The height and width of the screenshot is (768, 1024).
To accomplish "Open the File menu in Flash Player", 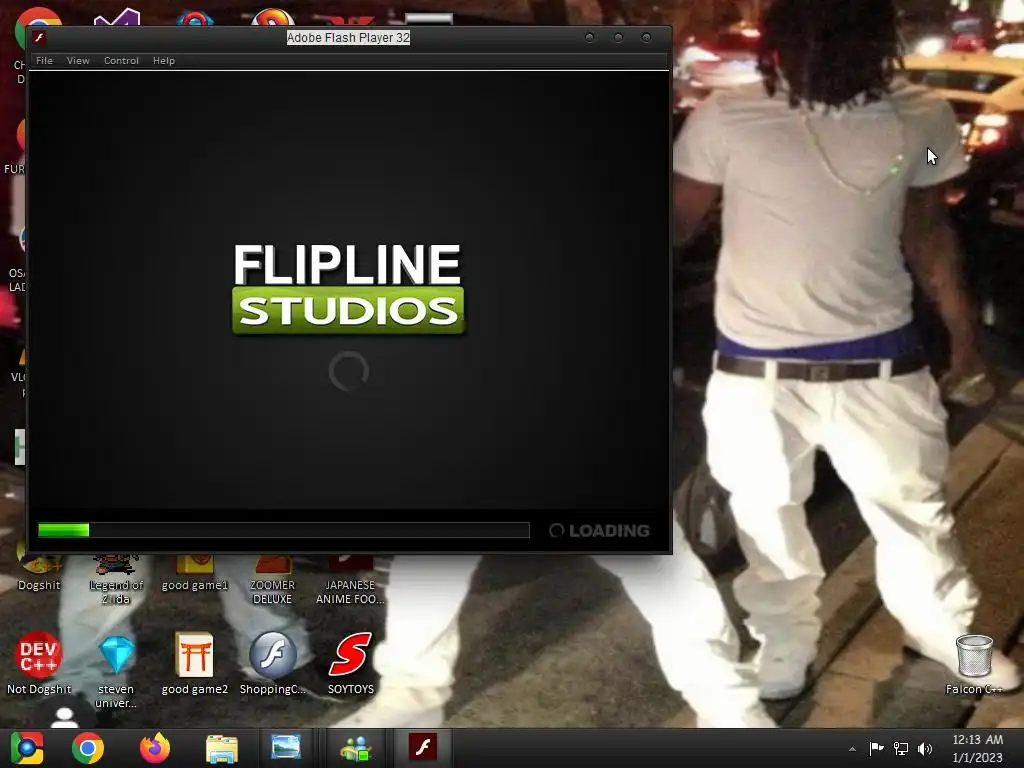I will click(44, 61).
